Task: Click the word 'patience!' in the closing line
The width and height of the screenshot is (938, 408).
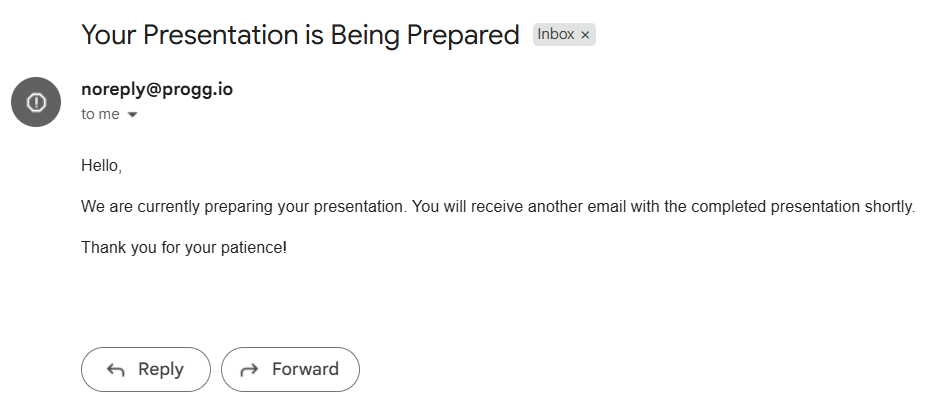Action: click(254, 248)
